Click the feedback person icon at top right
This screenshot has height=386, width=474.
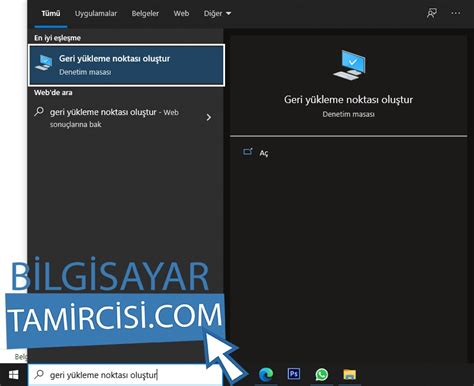click(x=432, y=13)
